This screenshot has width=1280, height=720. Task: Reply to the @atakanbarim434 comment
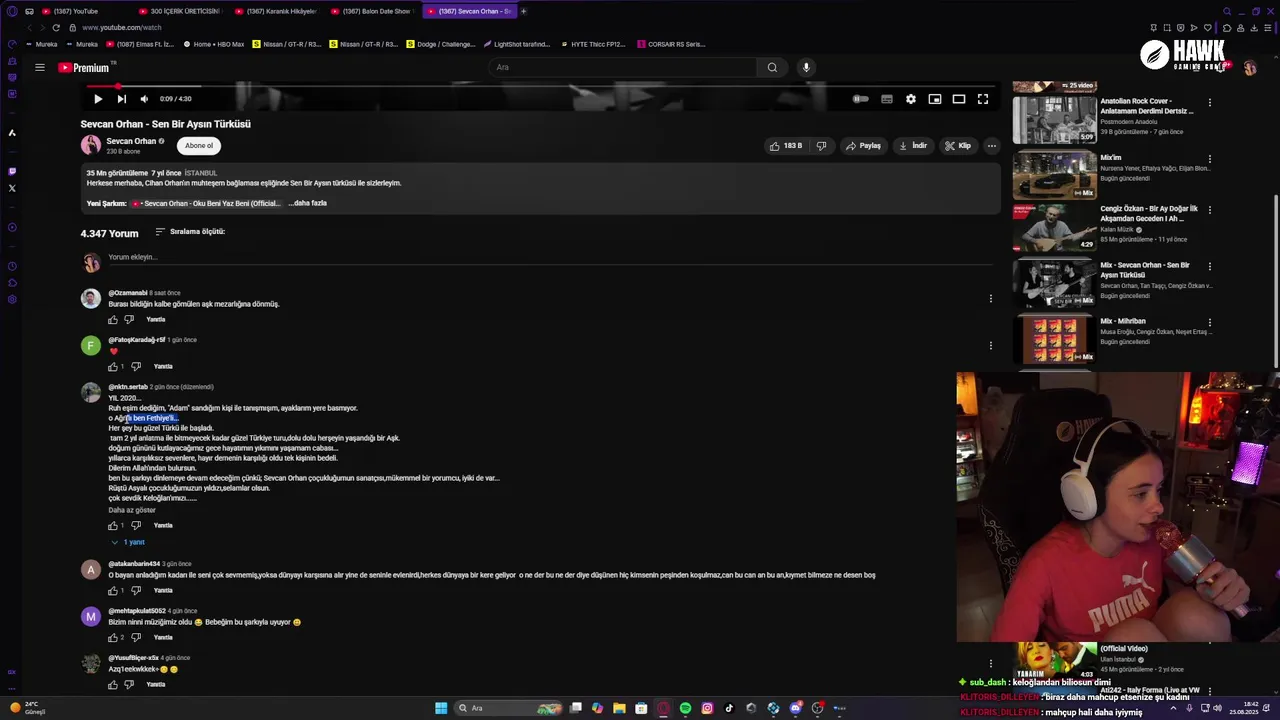163,591
